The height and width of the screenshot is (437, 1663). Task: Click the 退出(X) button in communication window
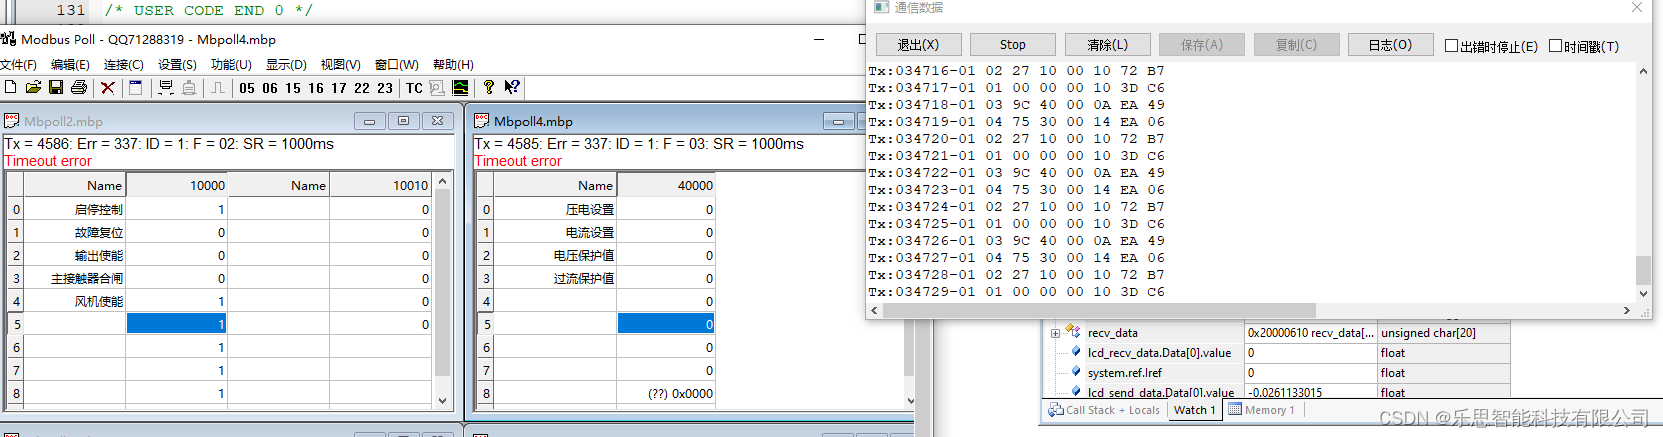[918, 45]
